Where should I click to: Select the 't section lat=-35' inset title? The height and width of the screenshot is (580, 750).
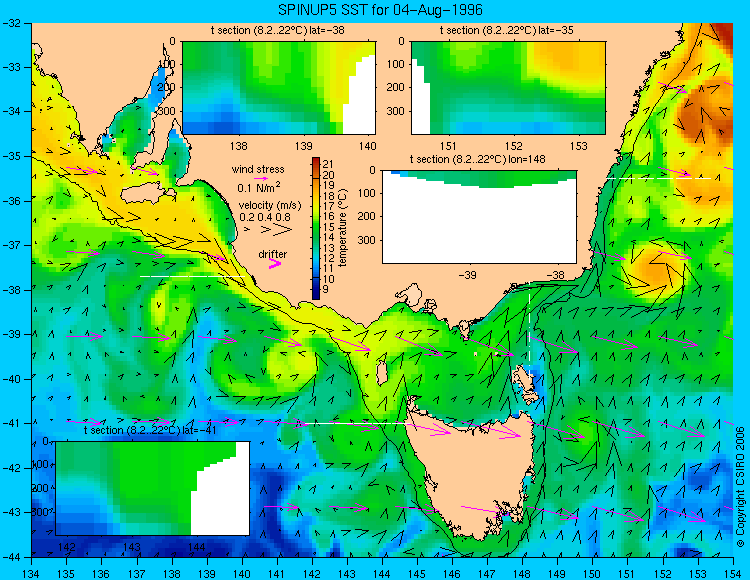coord(507,31)
